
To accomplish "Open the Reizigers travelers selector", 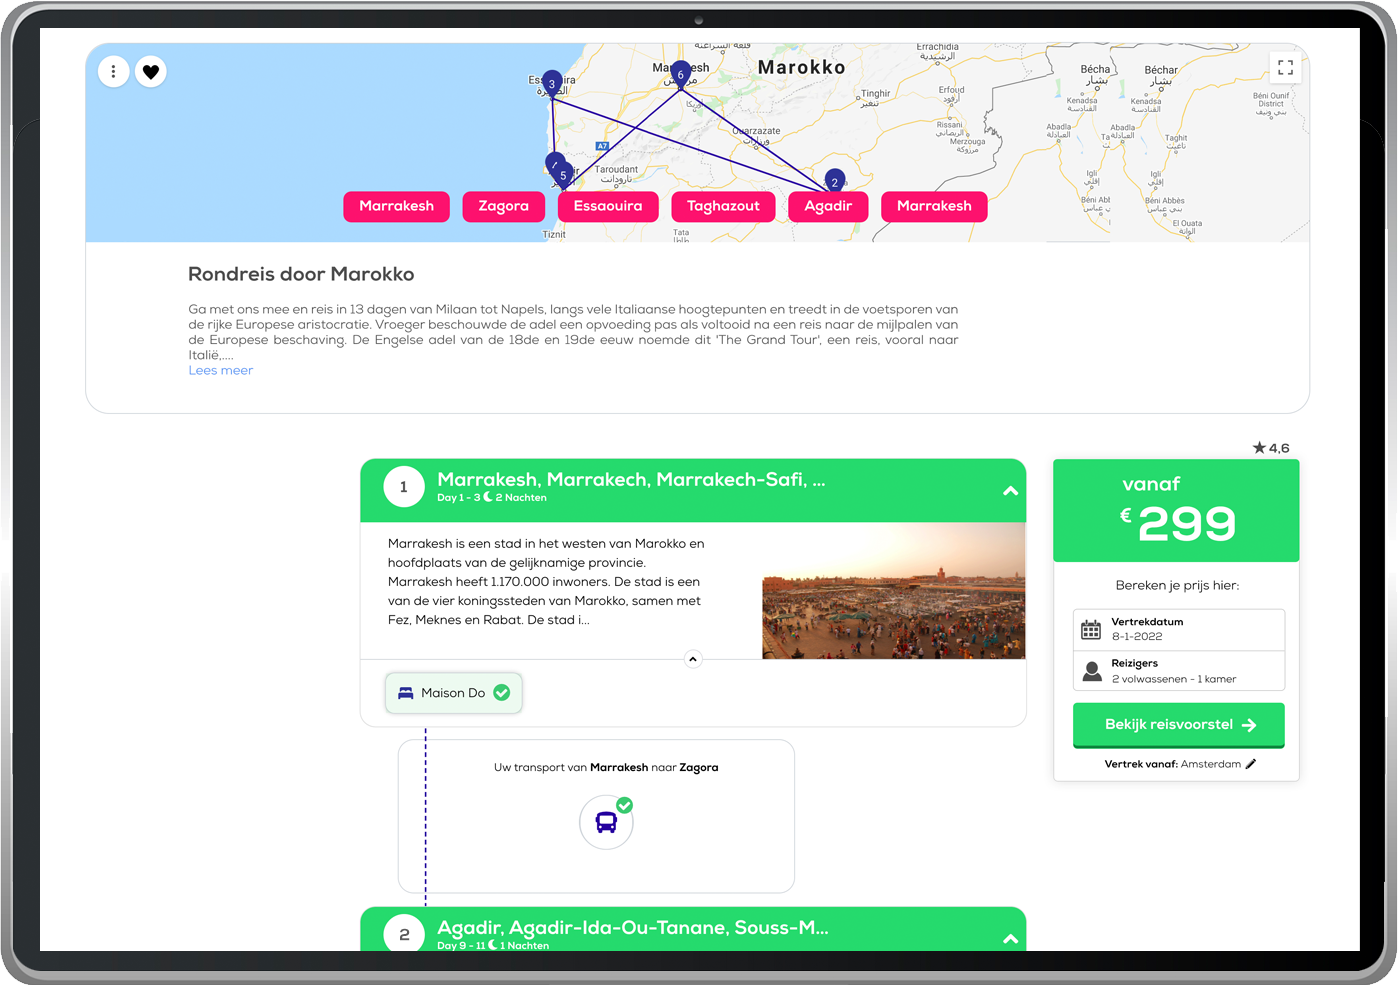I will (x=1179, y=671).
